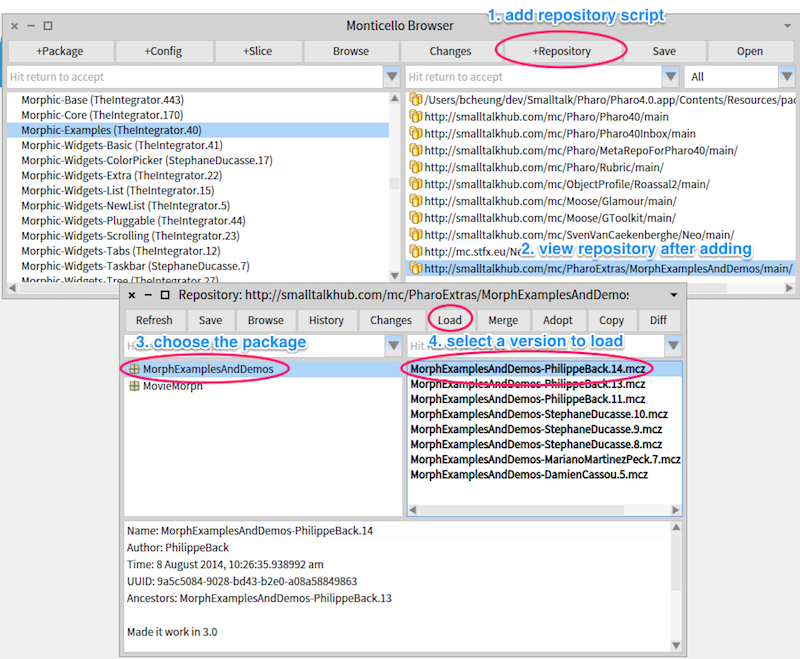Click Save in the Monticello Browser toolbar
Screen dimensions: 800x659
click(x=664, y=51)
